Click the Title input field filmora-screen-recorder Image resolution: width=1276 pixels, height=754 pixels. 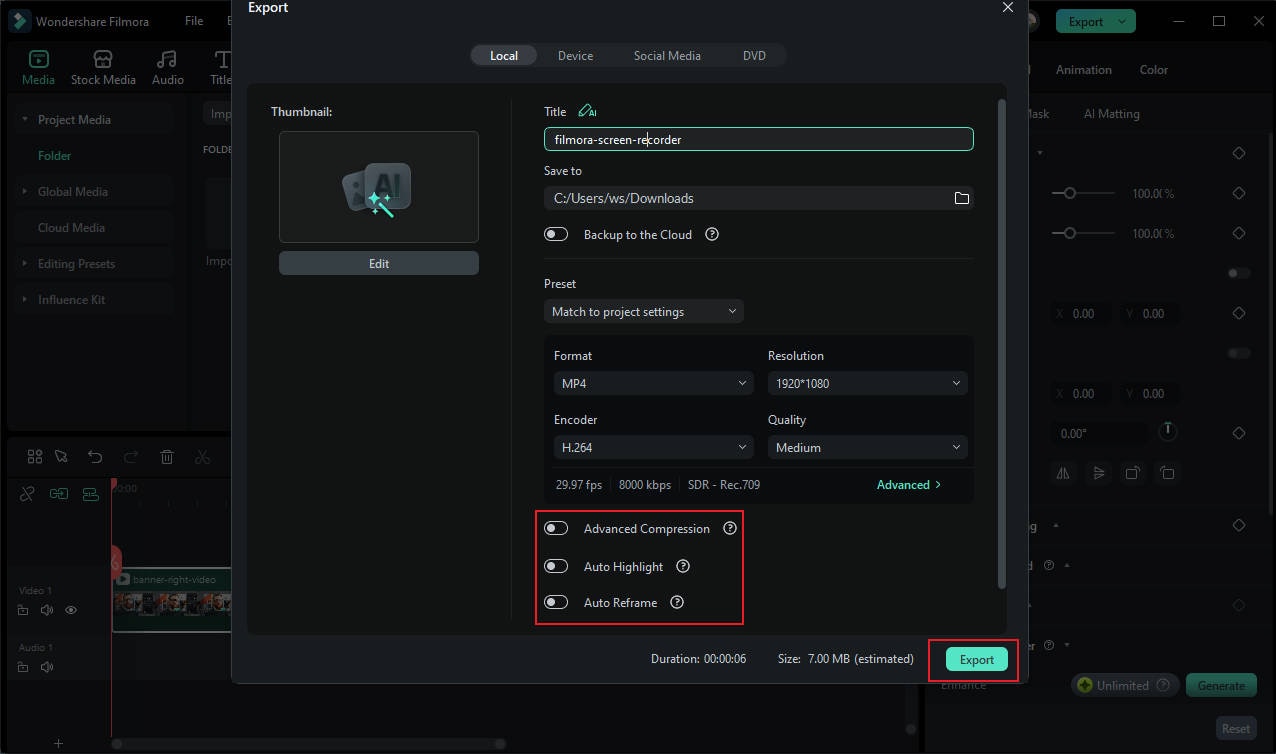(759, 139)
